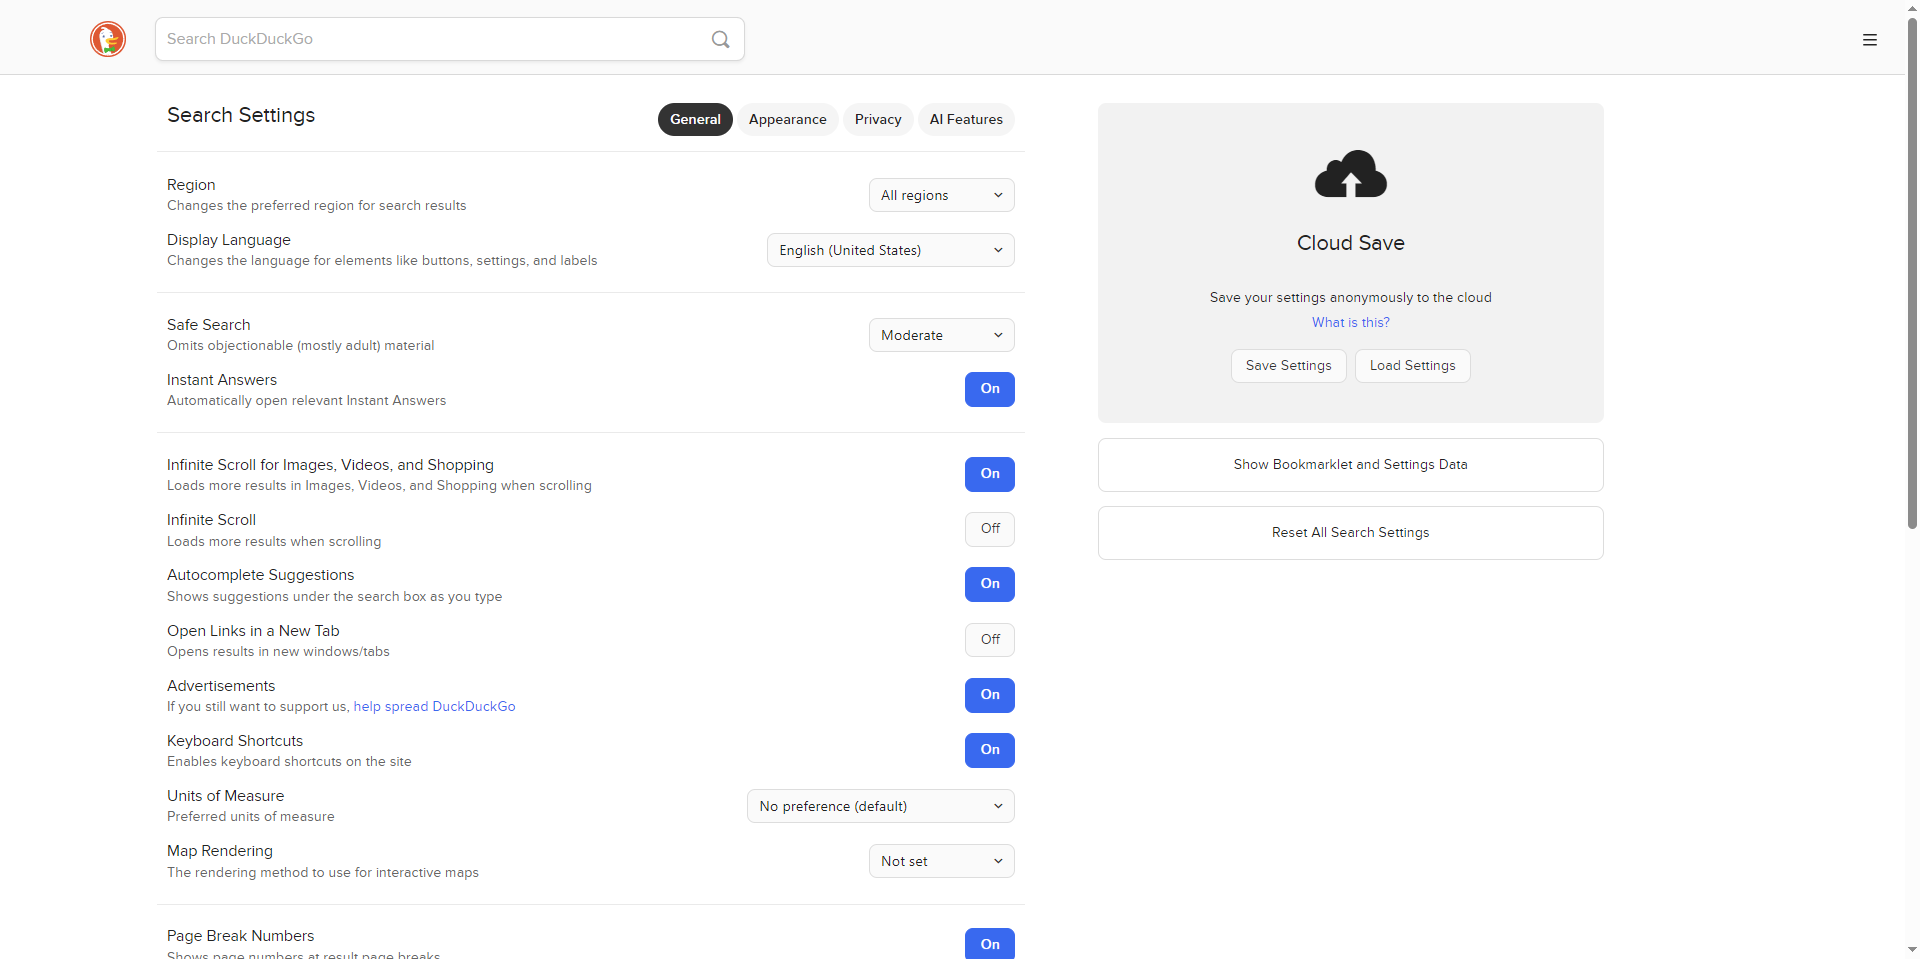Click the search magnifier icon

point(720,39)
